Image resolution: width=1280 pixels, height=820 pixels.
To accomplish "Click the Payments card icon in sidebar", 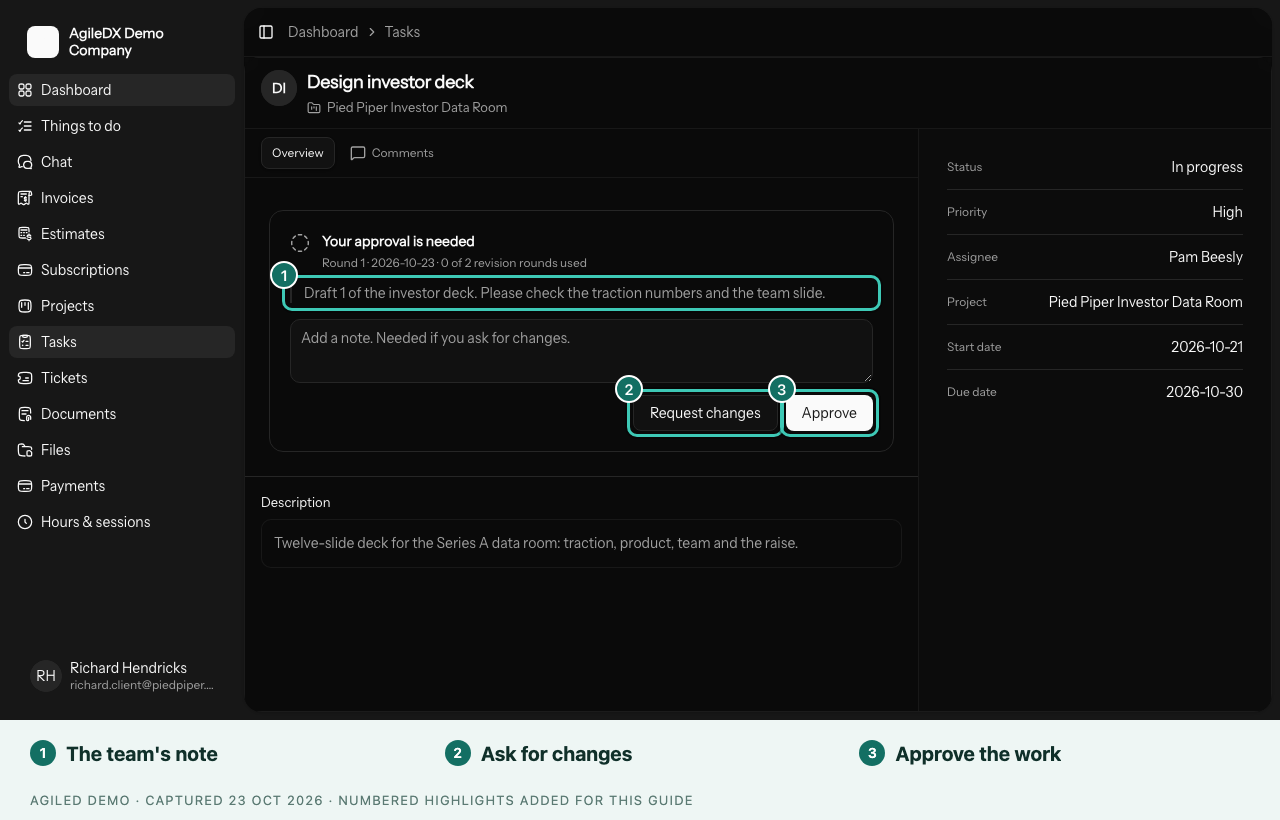I will tap(25, 486).
